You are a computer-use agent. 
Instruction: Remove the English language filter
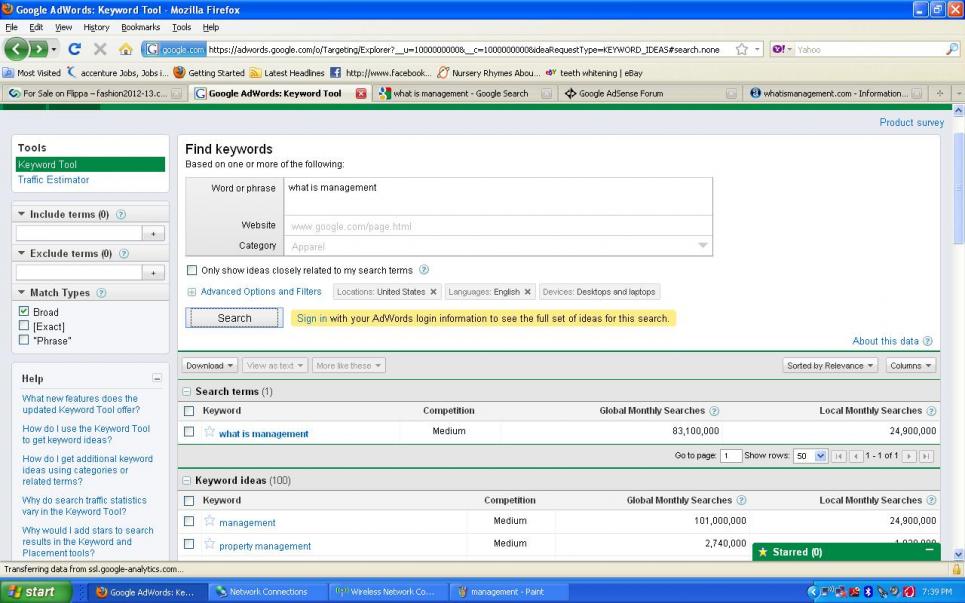(x=527, y=292)
